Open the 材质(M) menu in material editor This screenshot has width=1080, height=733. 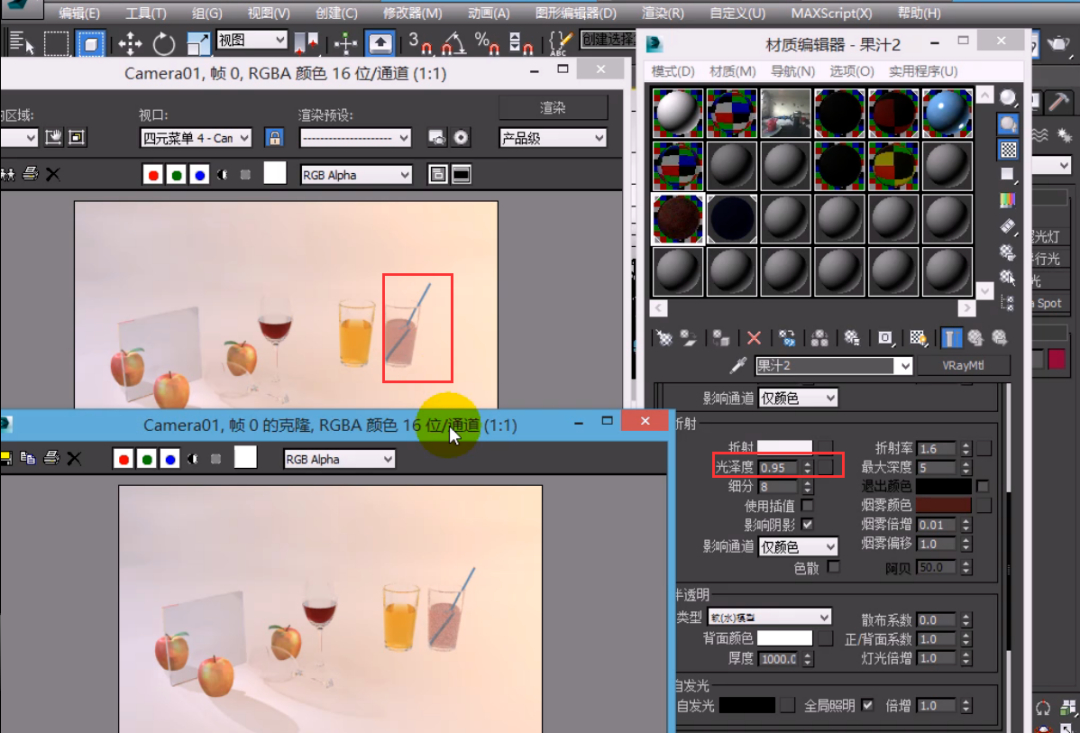coord(732,72)
